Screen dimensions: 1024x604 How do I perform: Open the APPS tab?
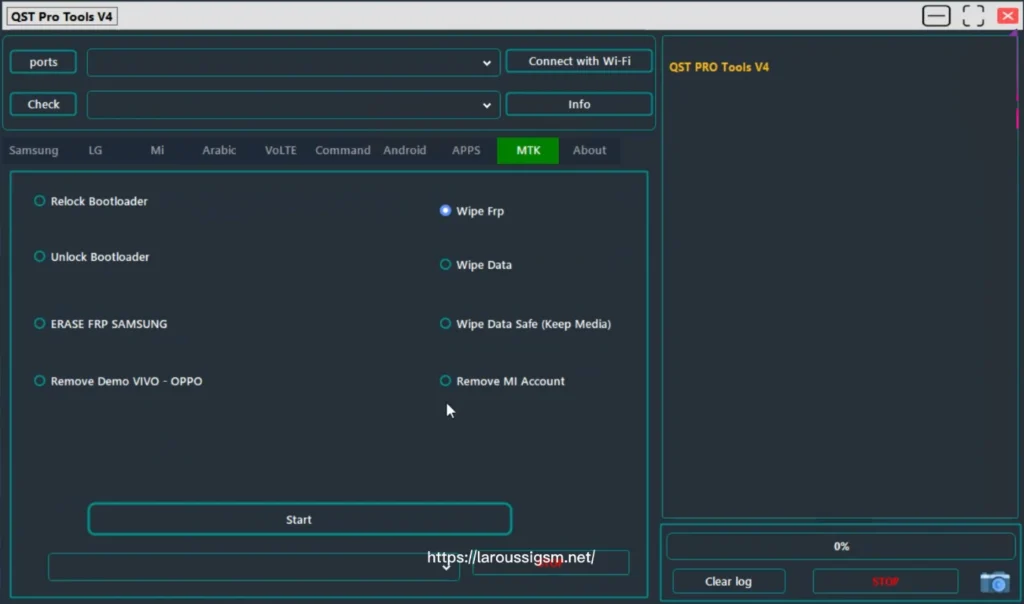coord(466,150)
